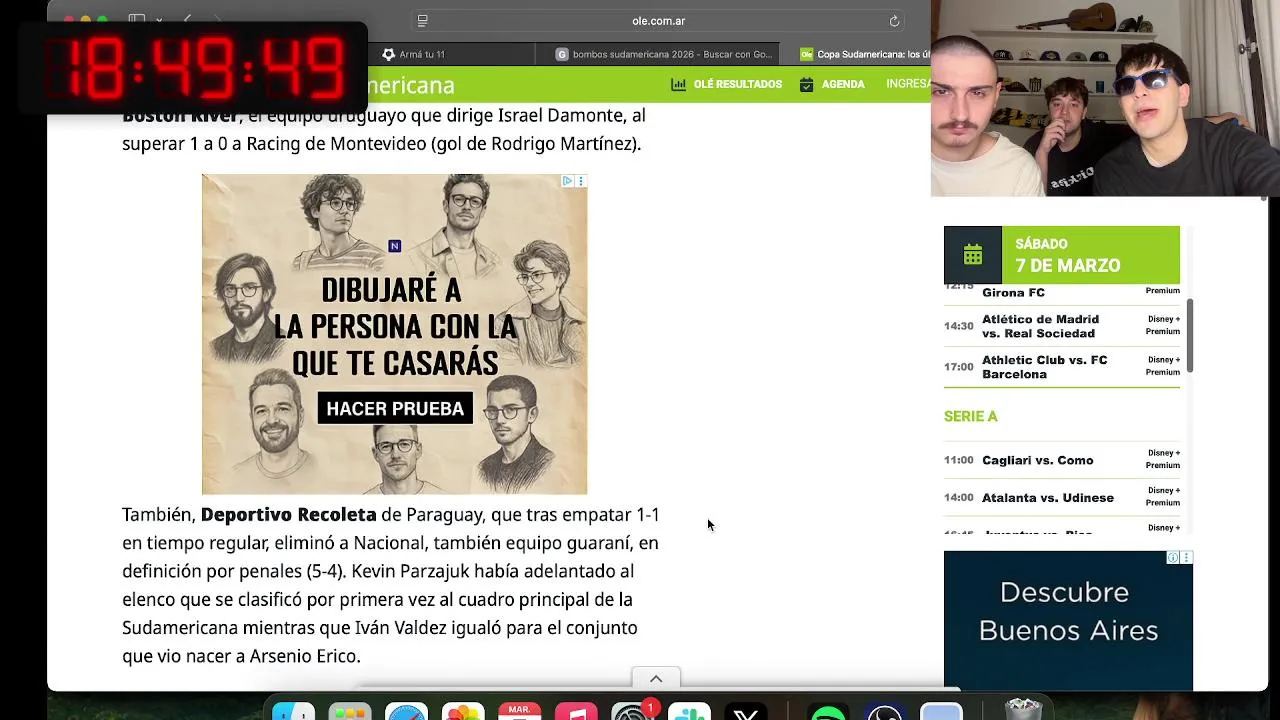Select the Atalanta vs. Udinese match

(1062, 497)
